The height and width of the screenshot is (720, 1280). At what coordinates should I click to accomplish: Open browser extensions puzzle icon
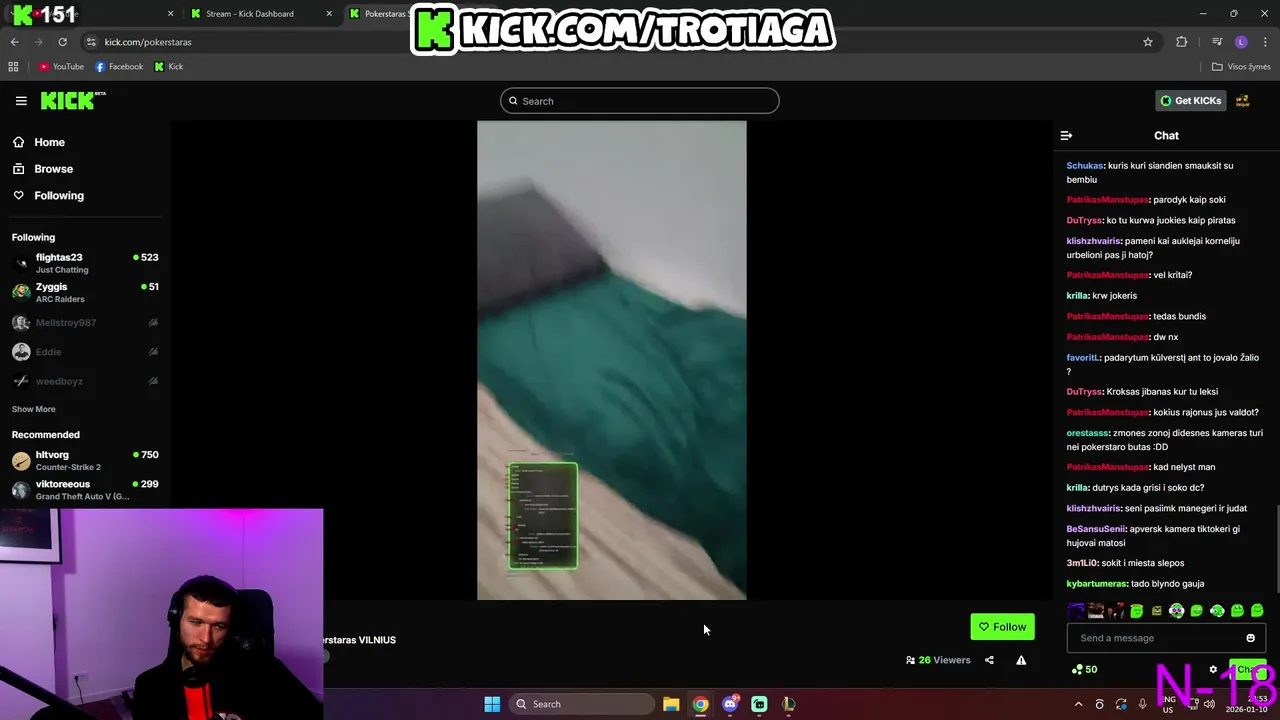tap(1182, 42)
